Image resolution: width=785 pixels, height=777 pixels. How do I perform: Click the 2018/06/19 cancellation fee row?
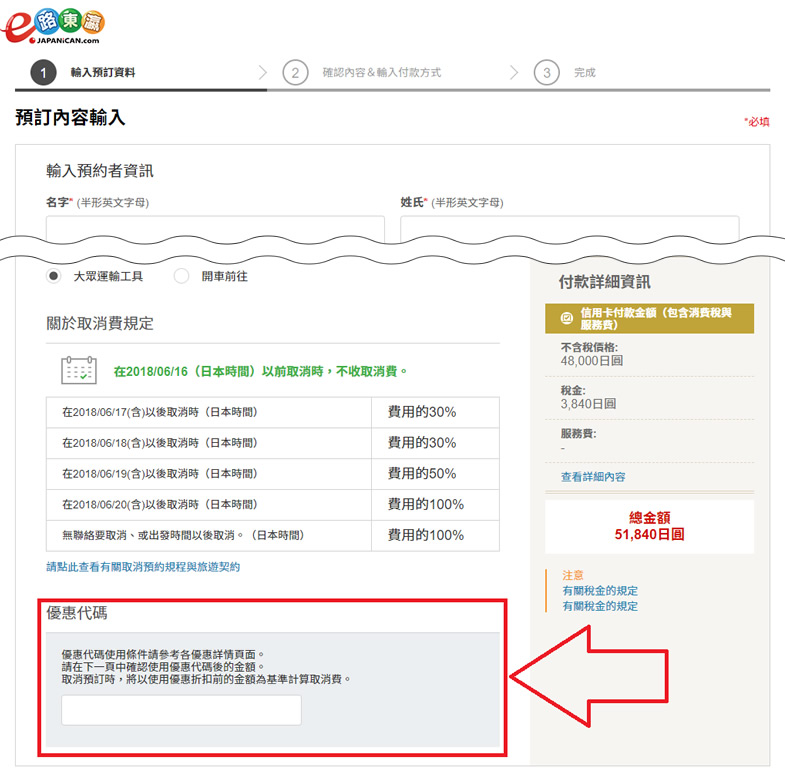pos(272,473)
